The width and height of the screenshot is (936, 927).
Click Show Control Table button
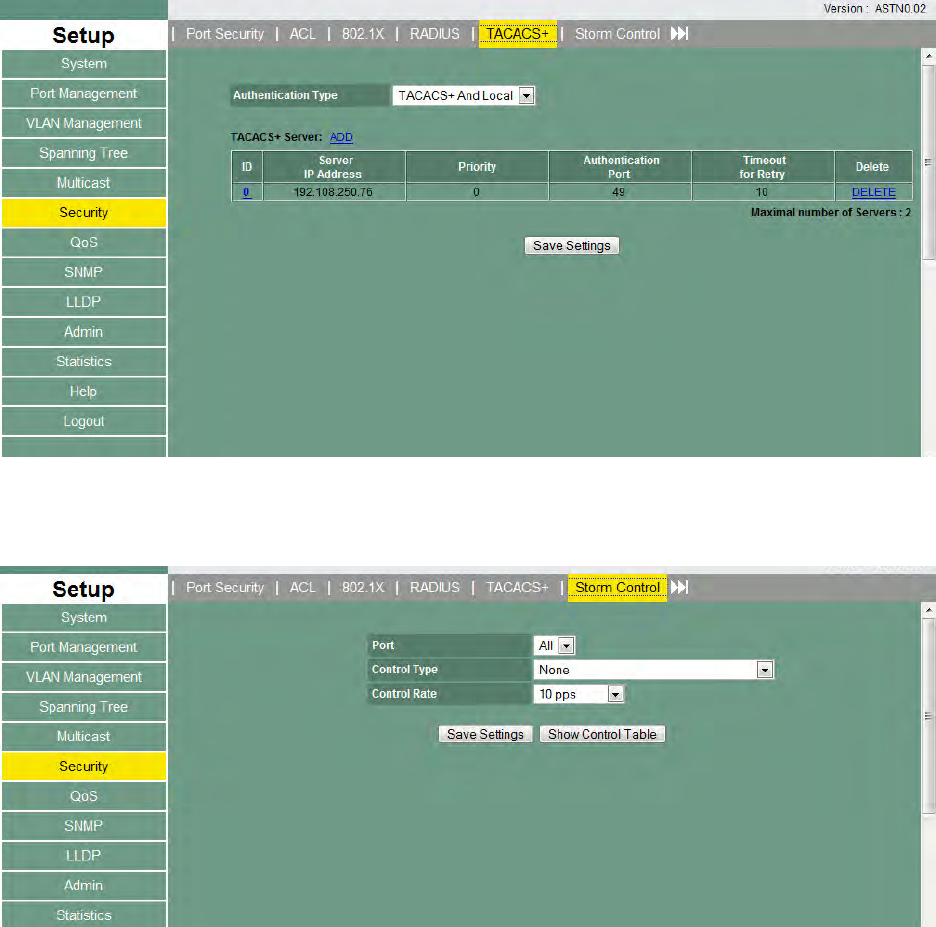tap(602, 734)
